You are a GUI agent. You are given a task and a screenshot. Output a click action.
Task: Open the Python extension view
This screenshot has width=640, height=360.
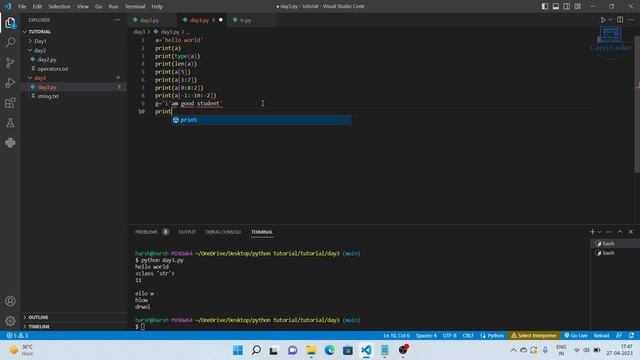[10, 142]
